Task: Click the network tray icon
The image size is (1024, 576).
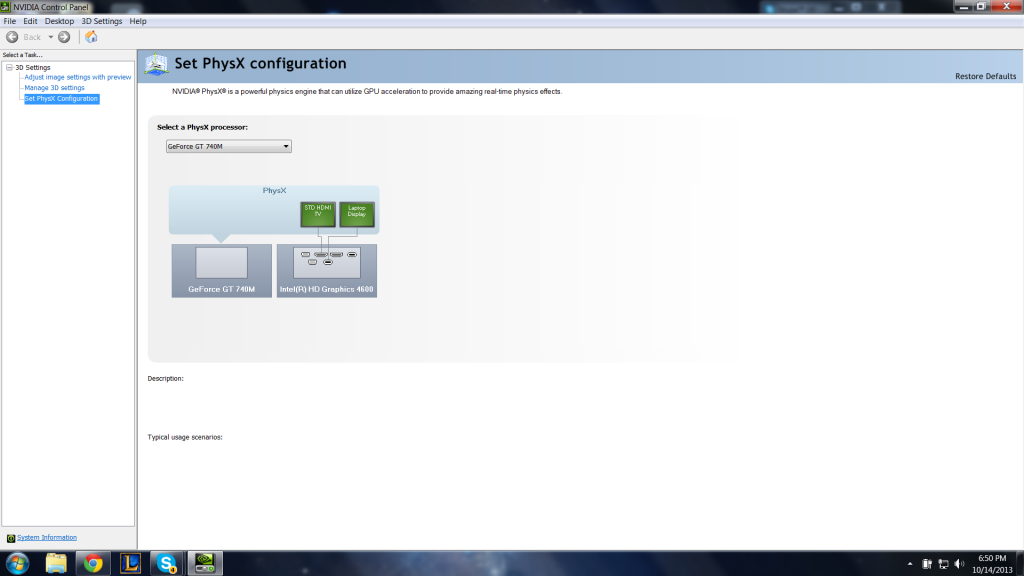Action: click(x=943, y=564)
